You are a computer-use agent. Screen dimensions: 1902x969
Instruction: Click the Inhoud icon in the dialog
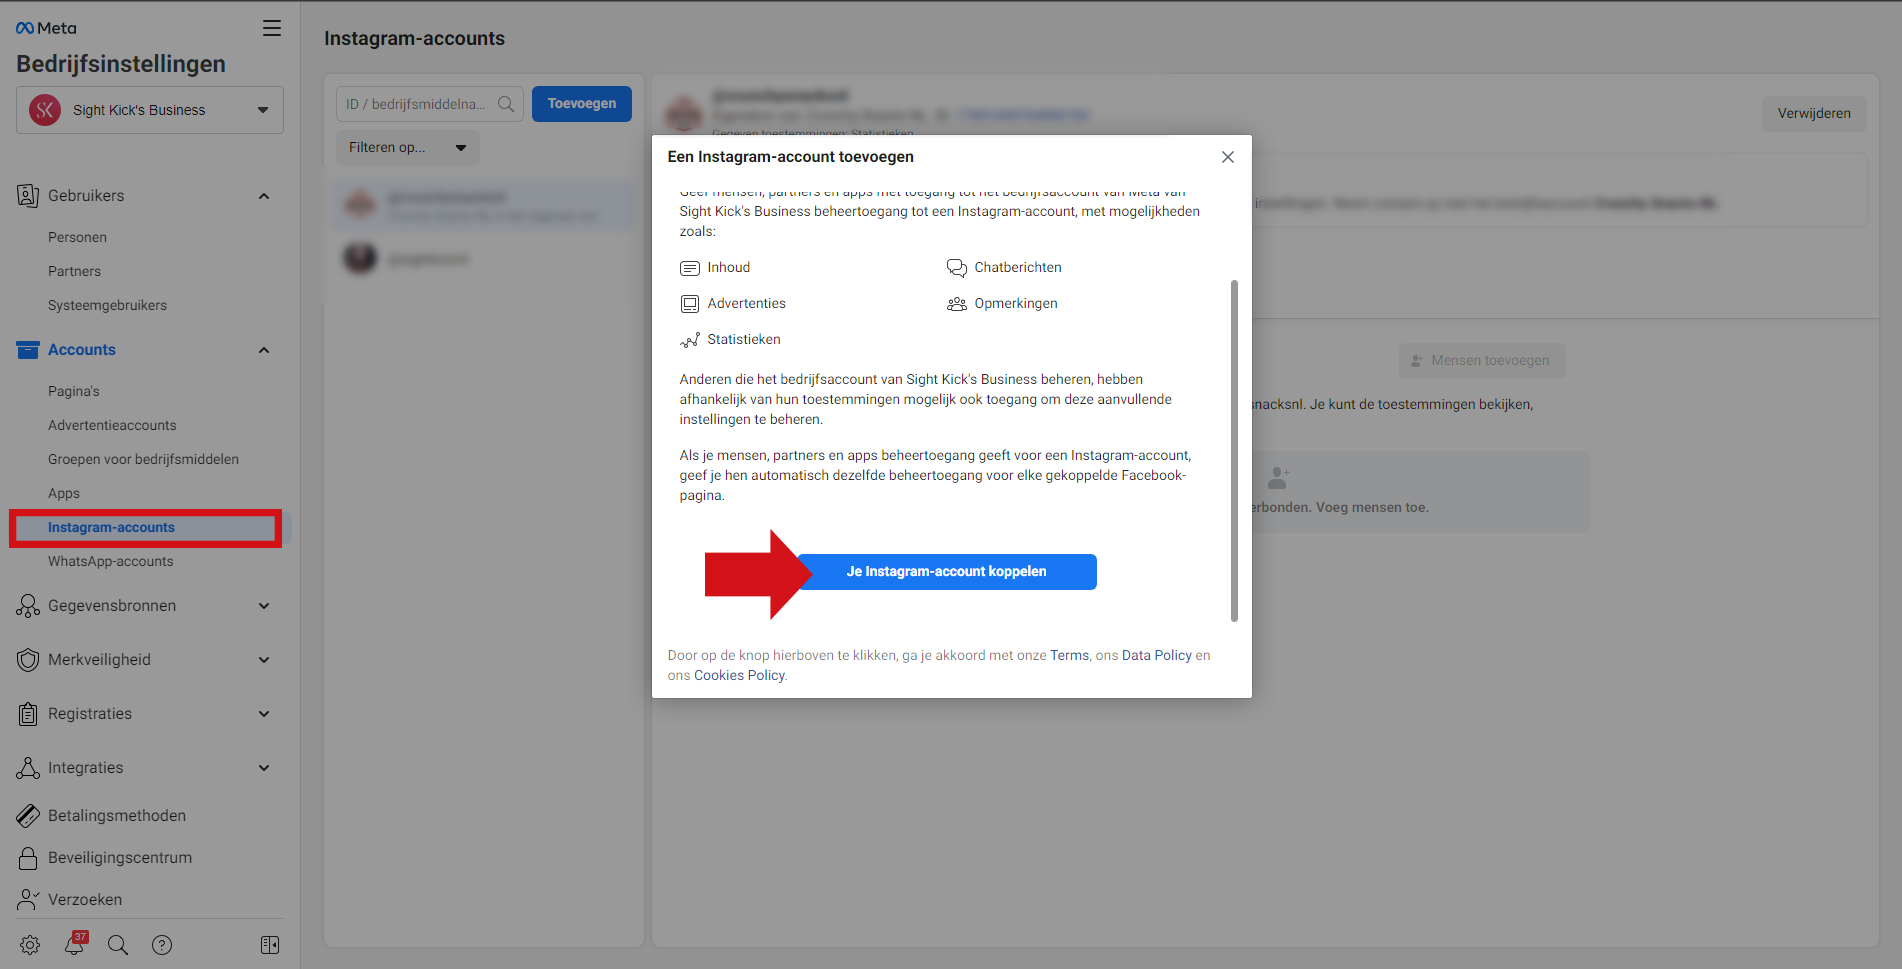click(690, 268)
